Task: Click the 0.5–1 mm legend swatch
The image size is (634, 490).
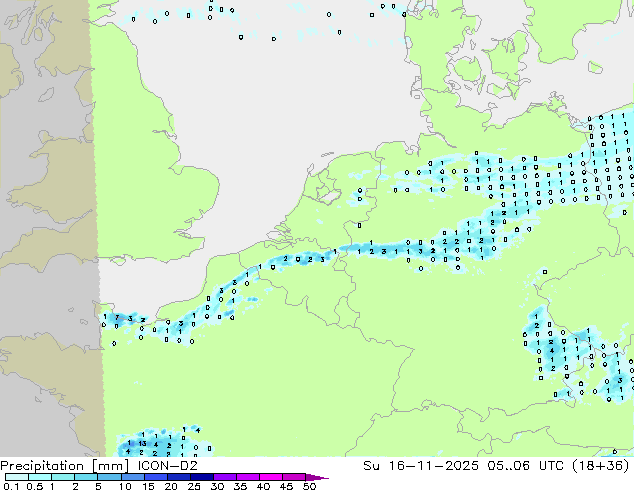Action: (x=40, y=477)
